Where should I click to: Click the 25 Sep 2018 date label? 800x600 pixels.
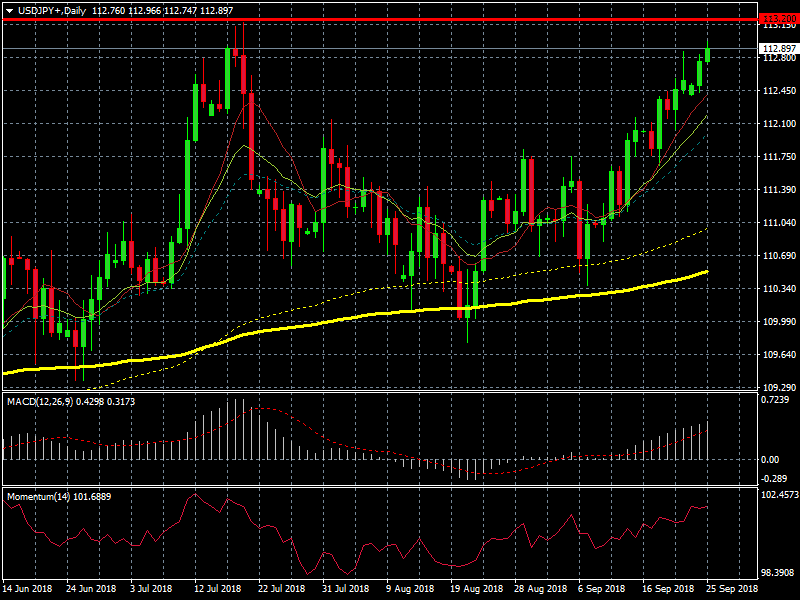(x=733, y=590)
